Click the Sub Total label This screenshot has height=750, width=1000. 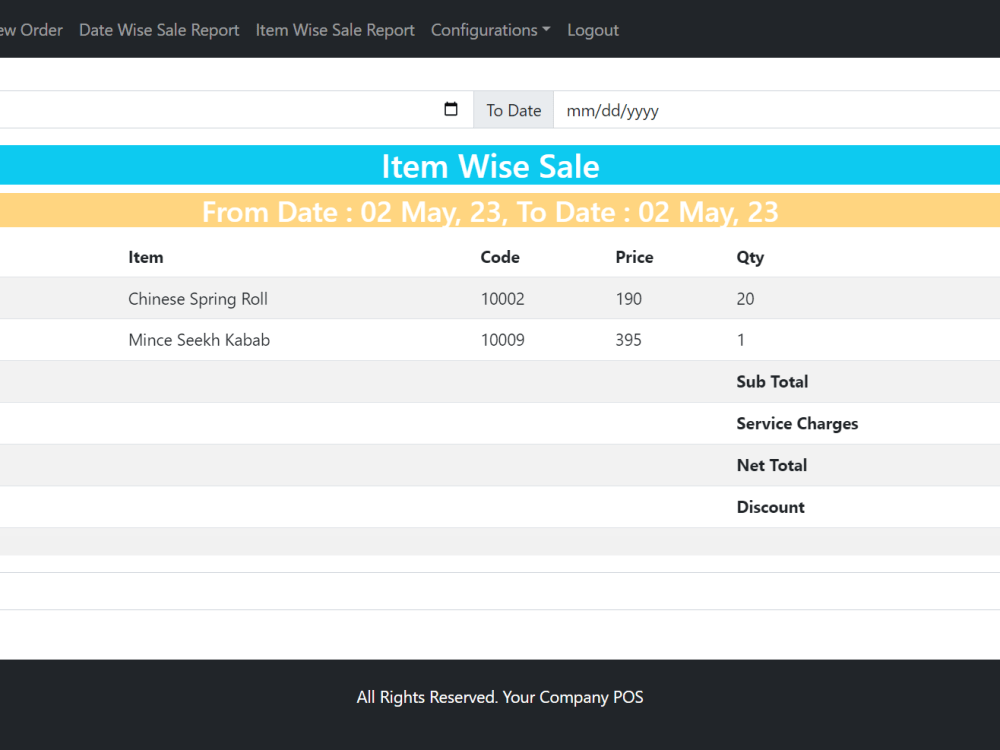[x=772, y=381]
